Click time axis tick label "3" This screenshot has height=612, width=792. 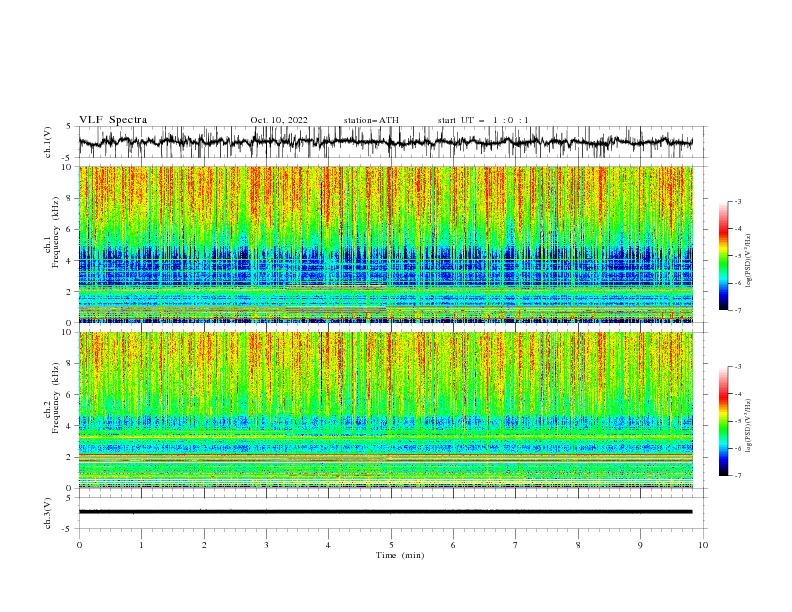(266, 545)
